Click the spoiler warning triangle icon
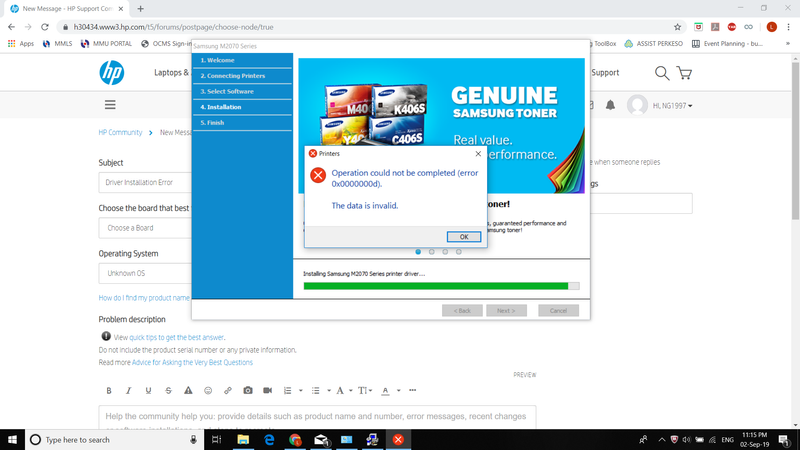 (x=188, y=391)
